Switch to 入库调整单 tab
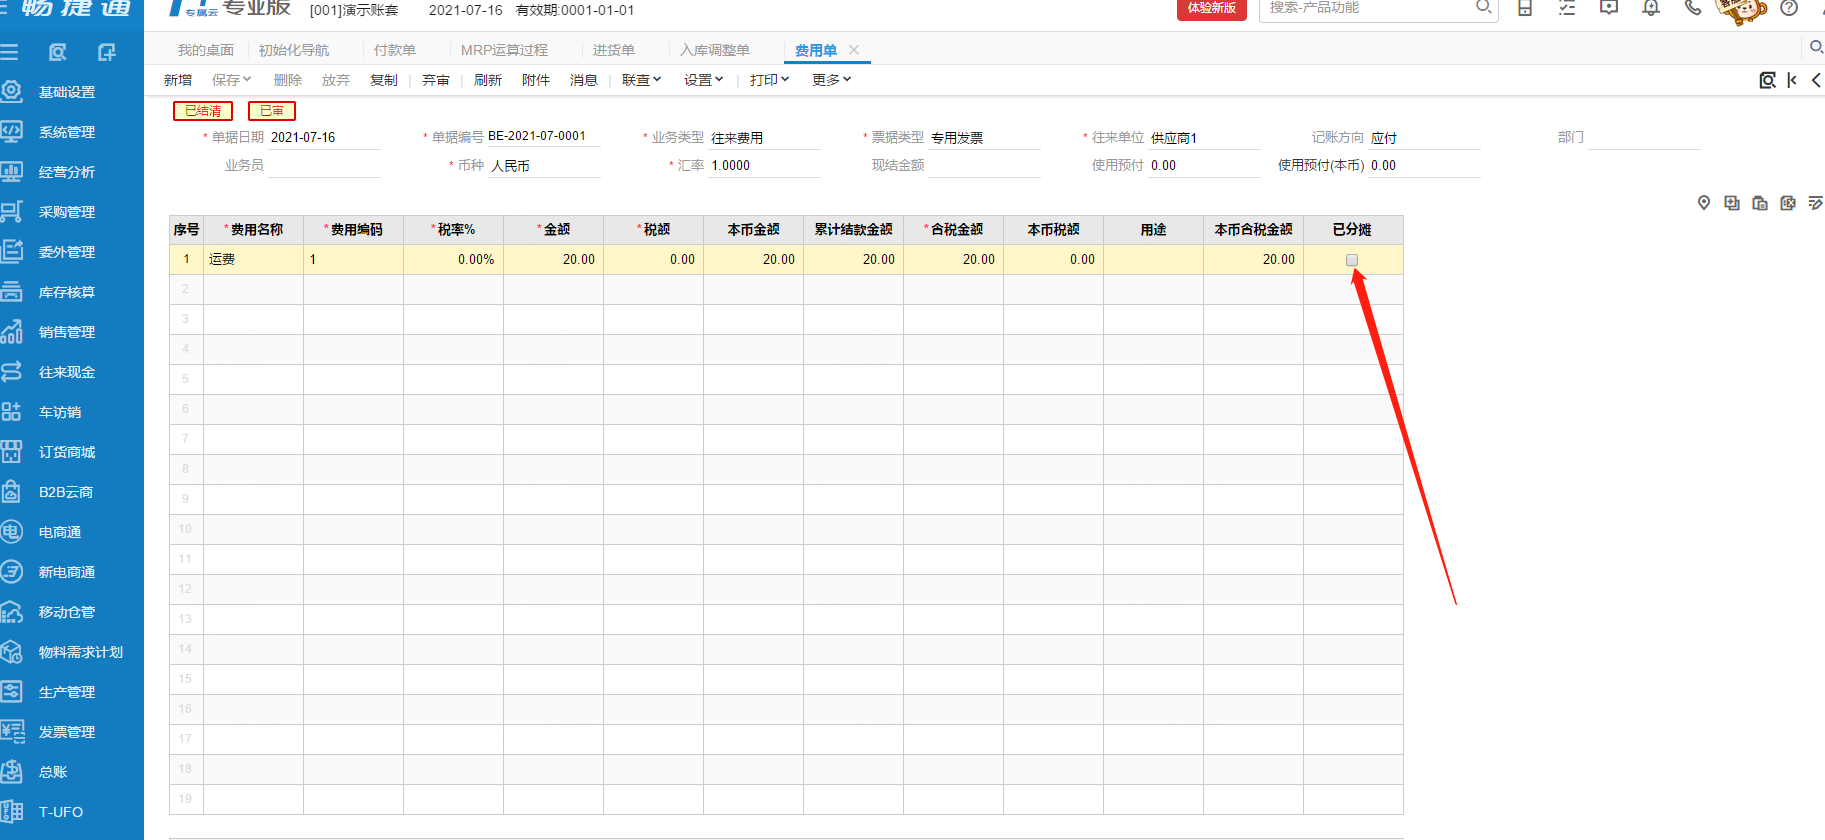Screen dimensions: 1825x840 715,50
